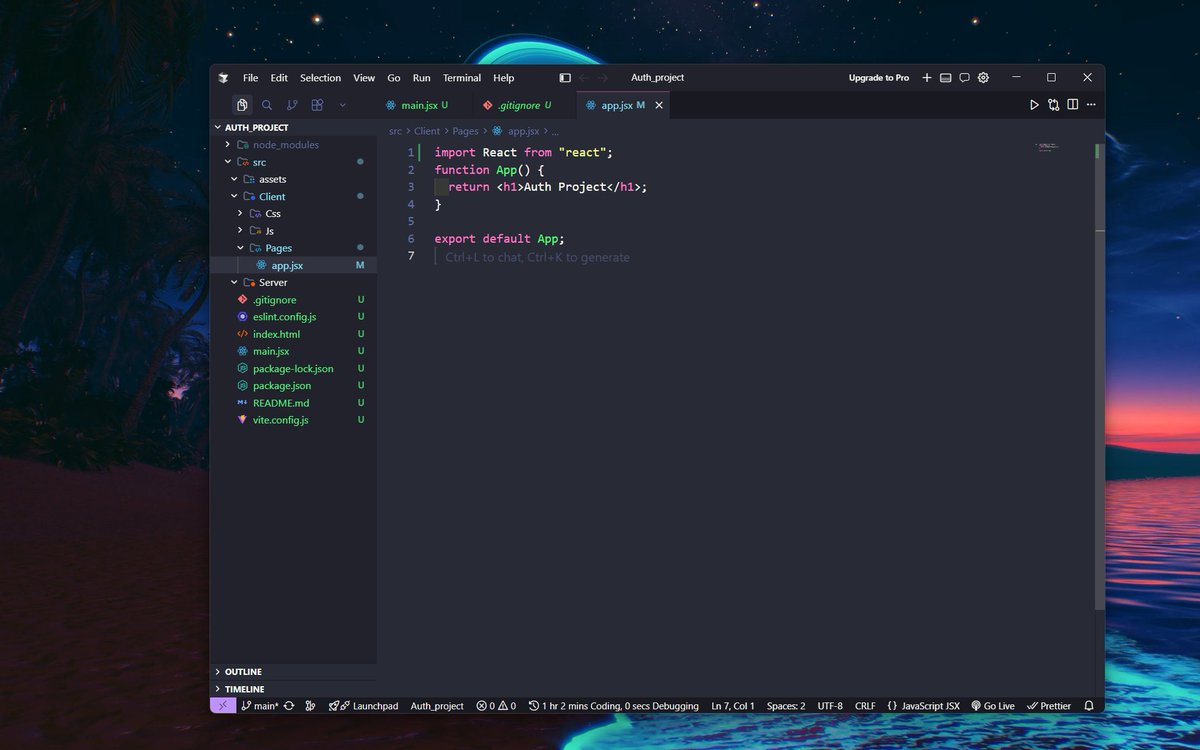Open .gitignore from the file tree
The image size is (1200, 750).
(293, 300)
